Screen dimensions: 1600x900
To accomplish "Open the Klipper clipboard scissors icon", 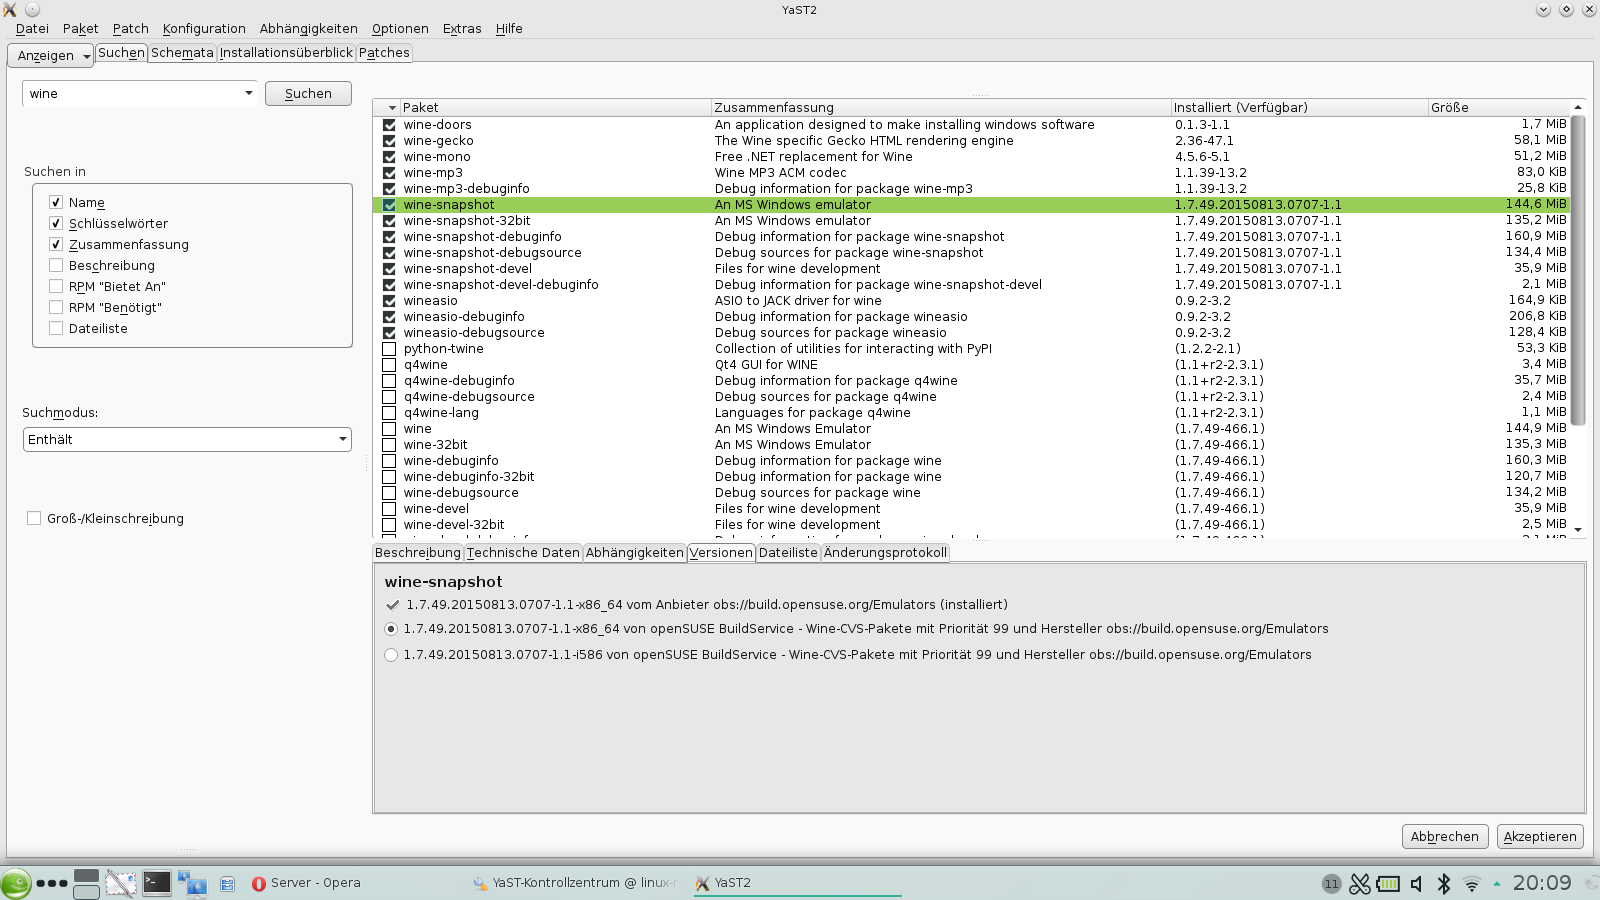I will [x=1360, y=884].
